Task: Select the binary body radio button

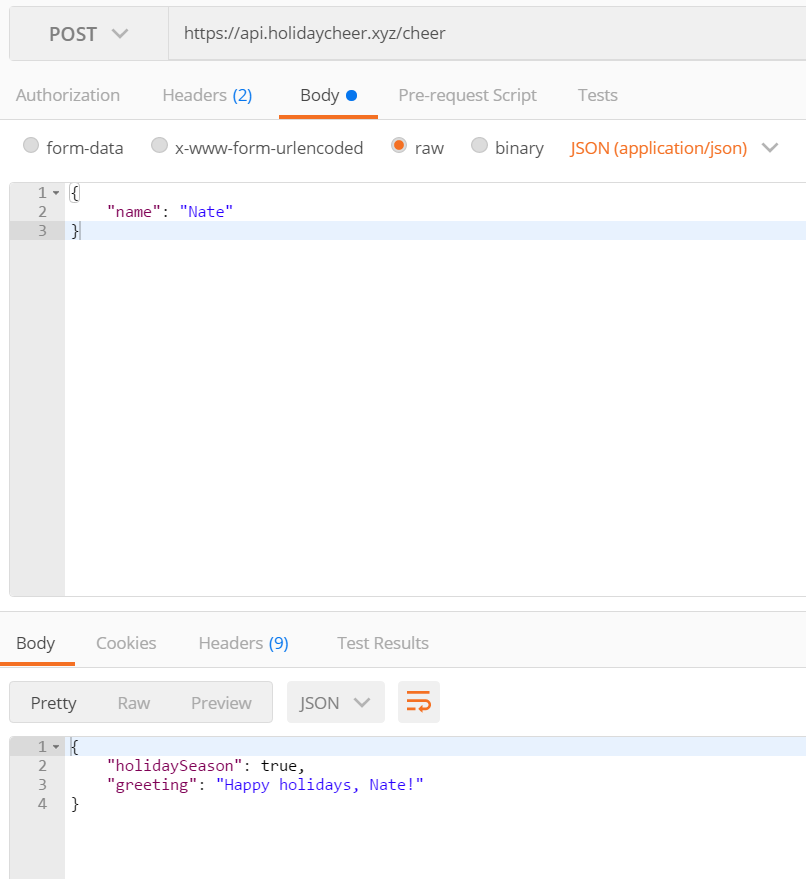Action: coord(479,146)
